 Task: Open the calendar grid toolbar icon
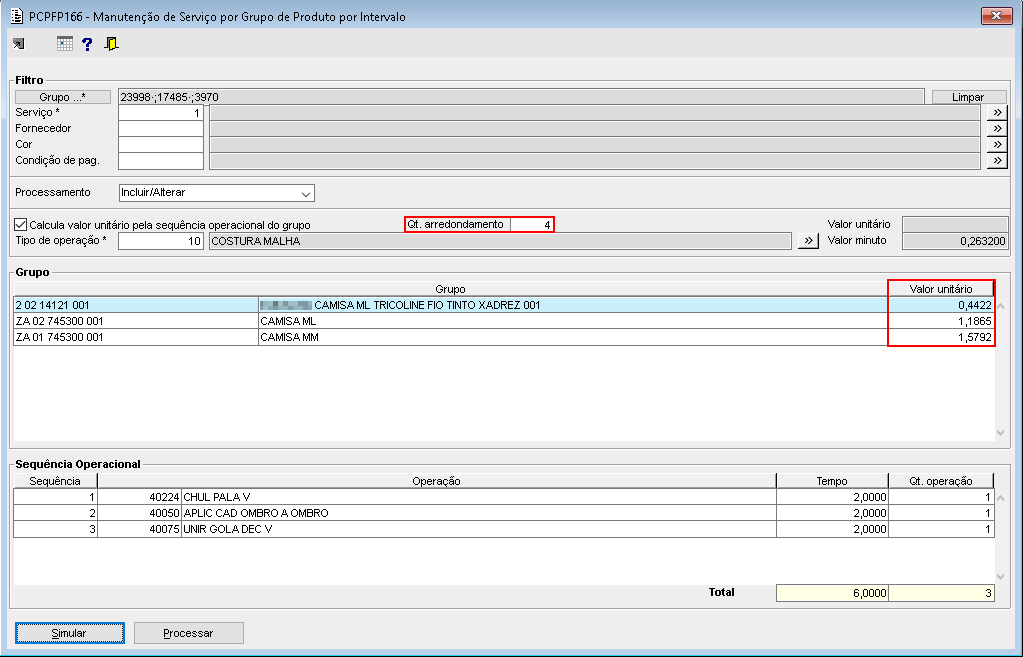point(65,44)
